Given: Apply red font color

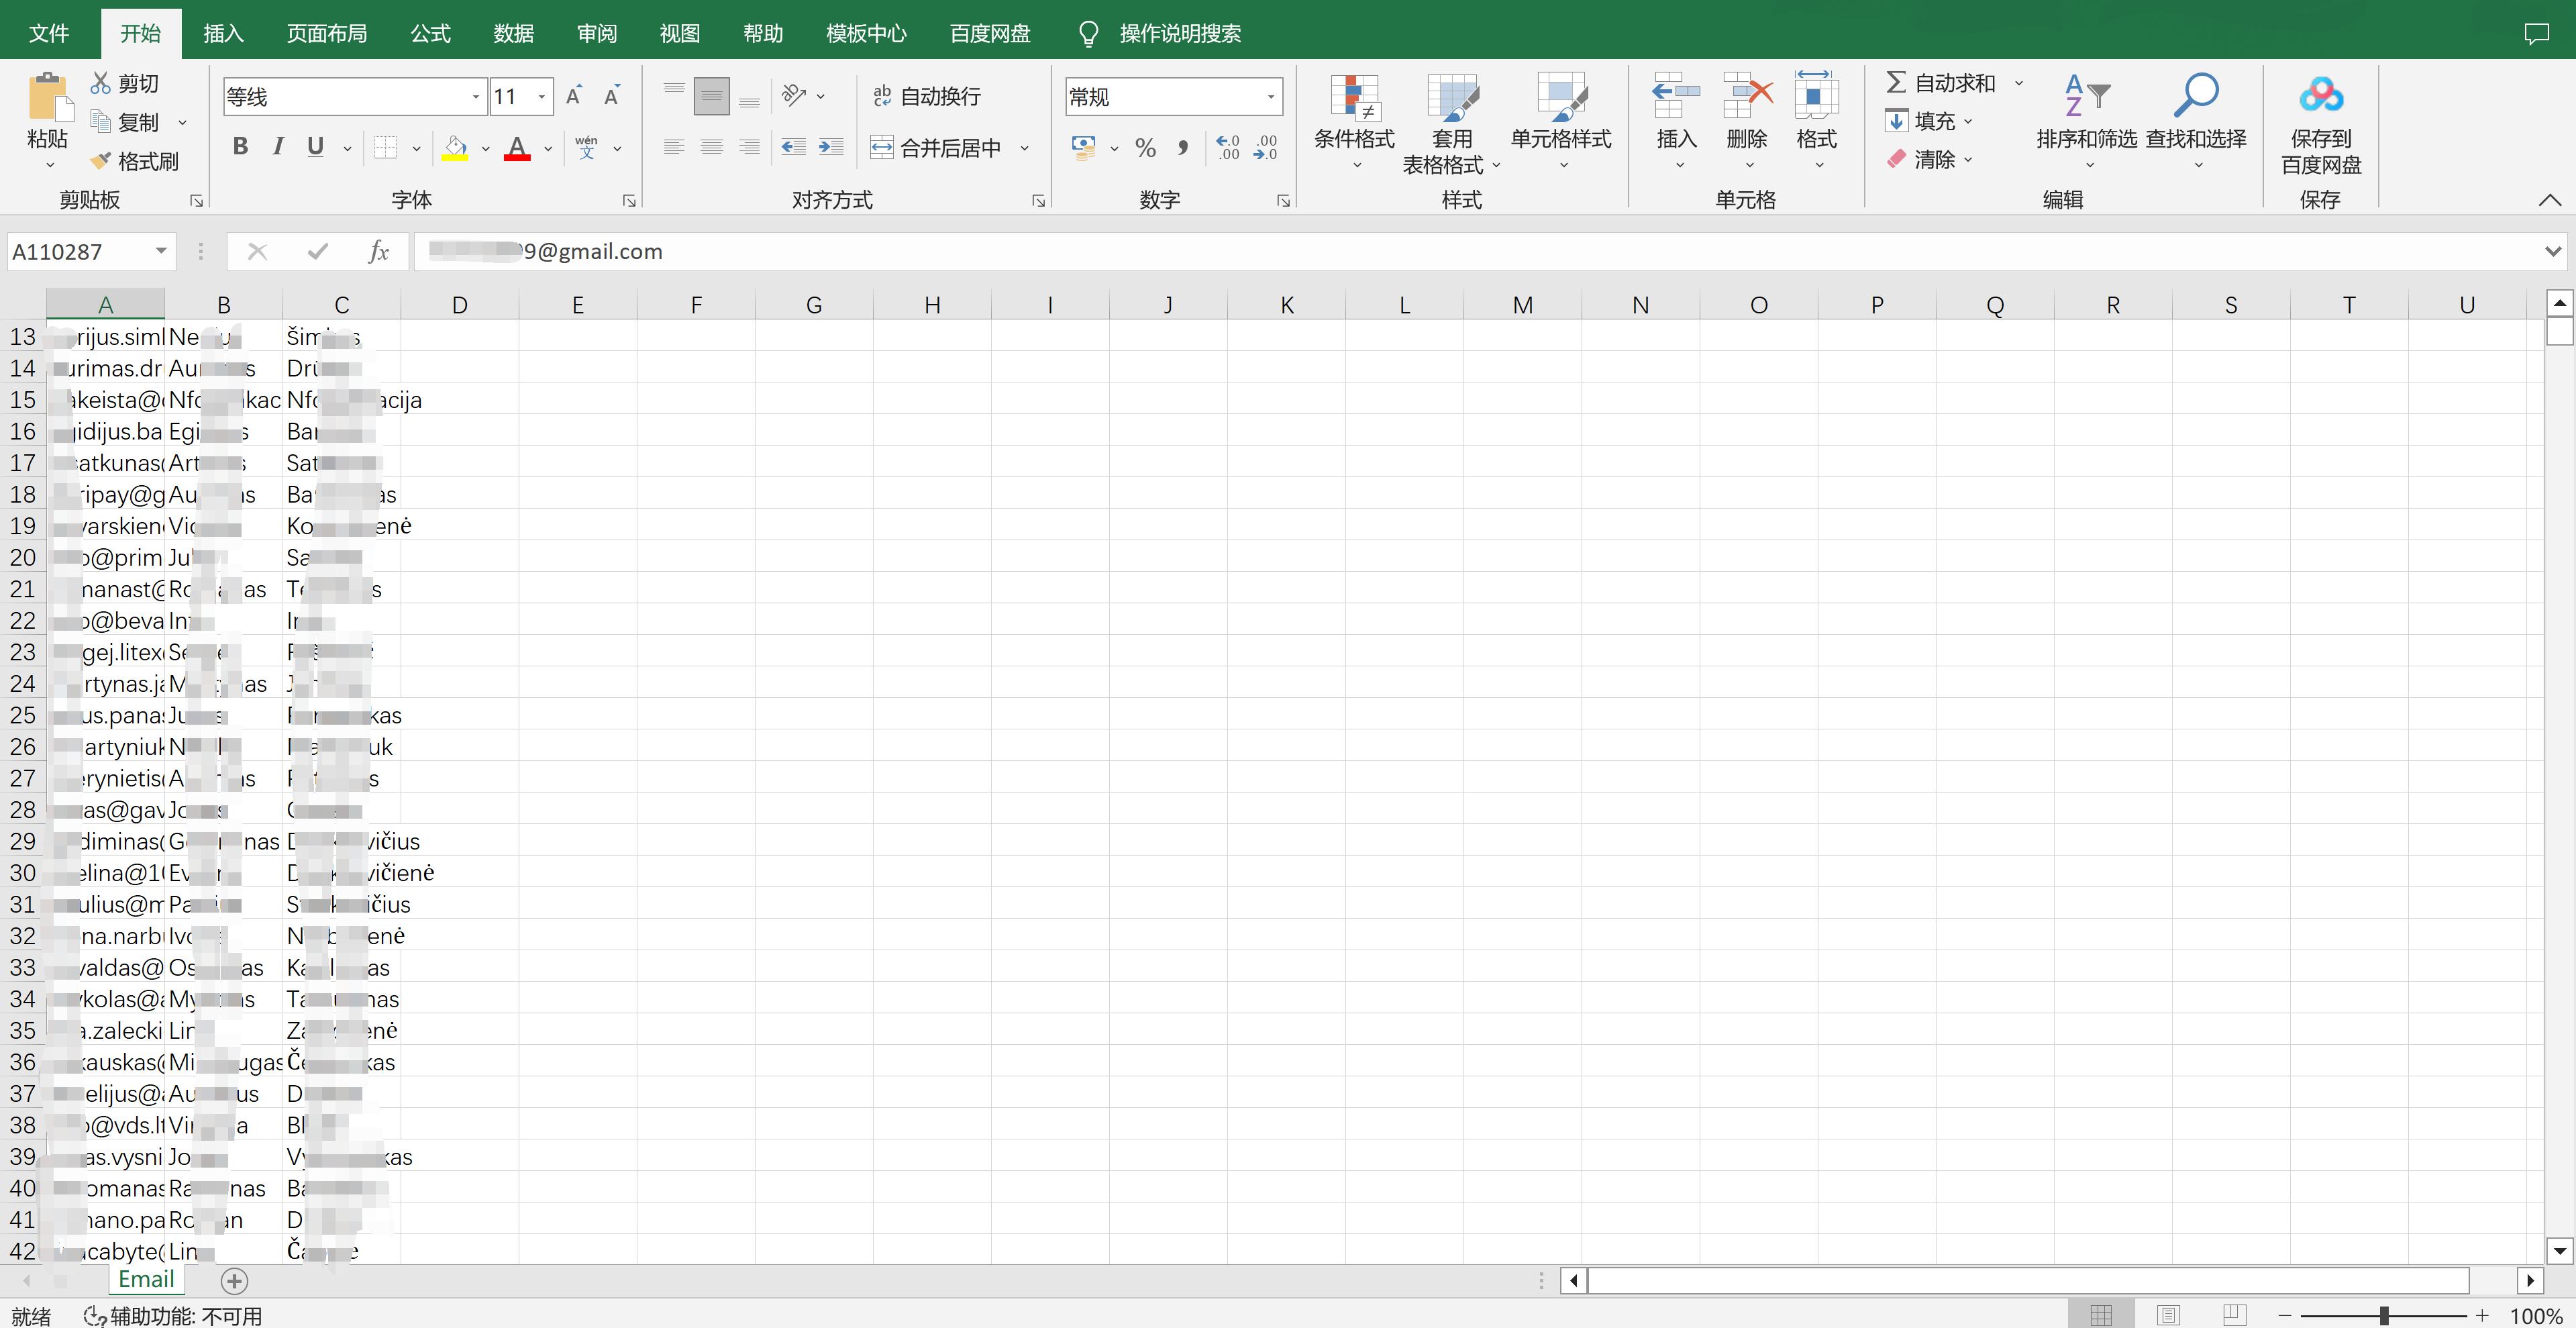Looking at the screenshot, I should [517, 148].
